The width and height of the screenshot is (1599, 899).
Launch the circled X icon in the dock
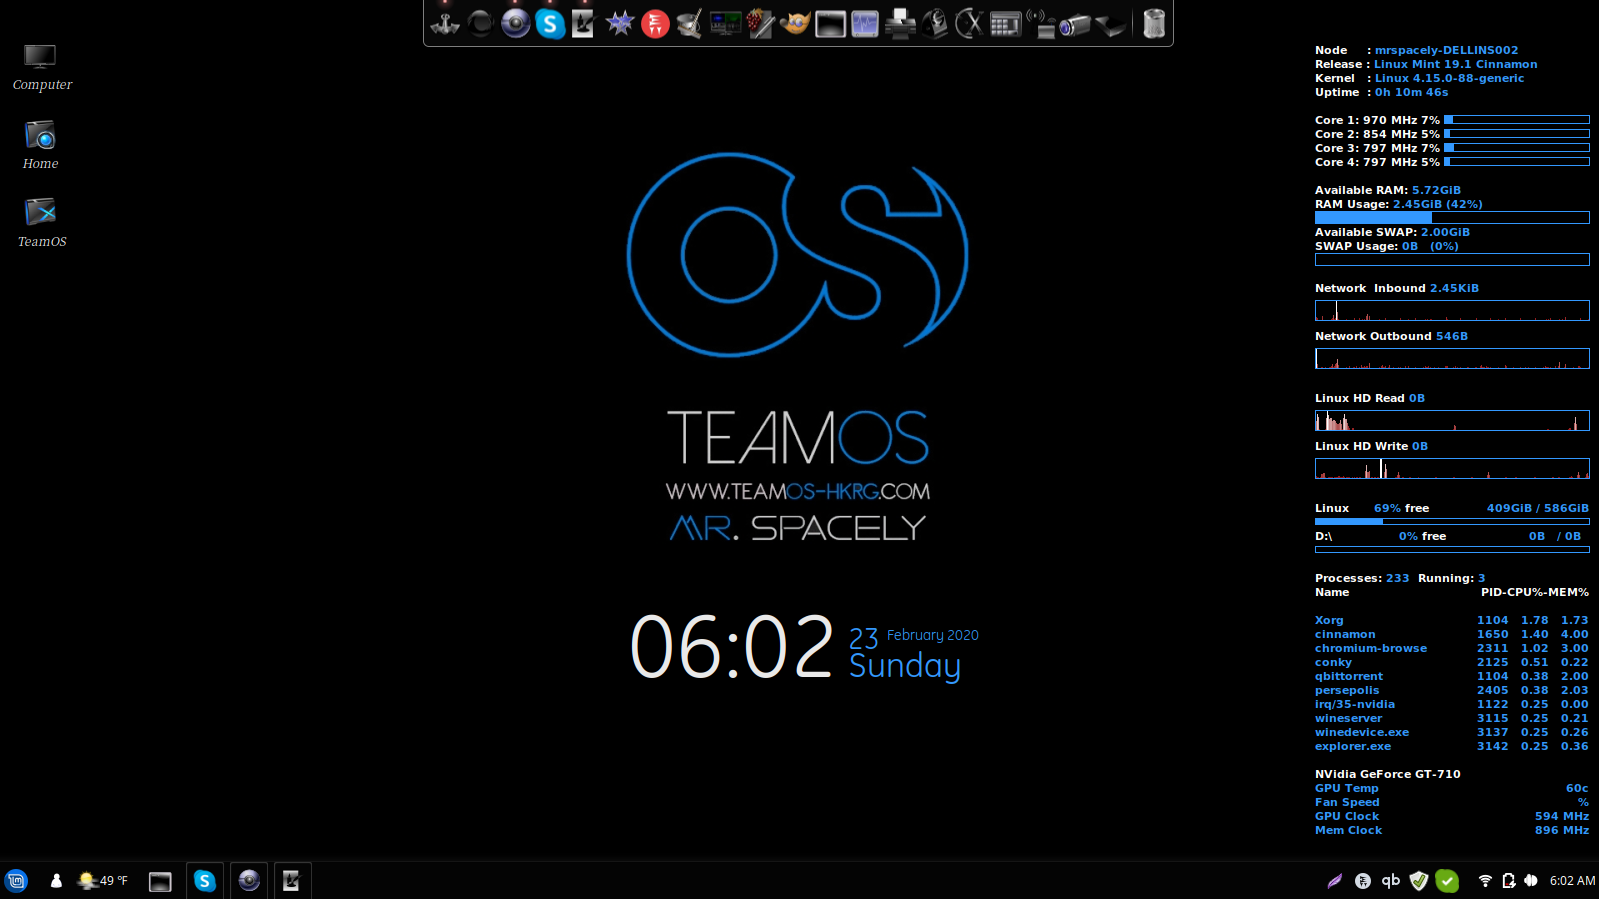tap(970, 23)
